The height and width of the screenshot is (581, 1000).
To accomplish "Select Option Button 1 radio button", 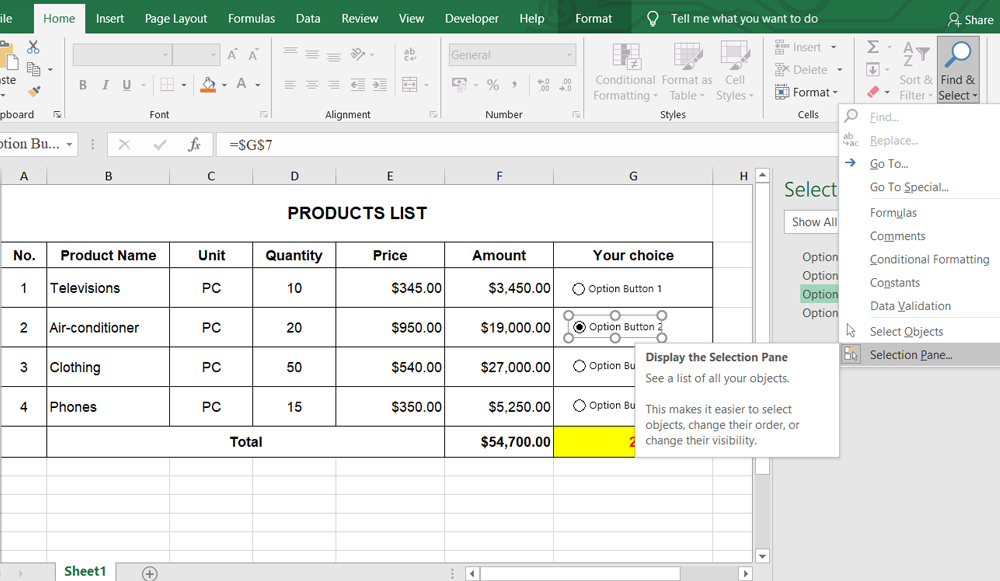I will pos(578,289).
